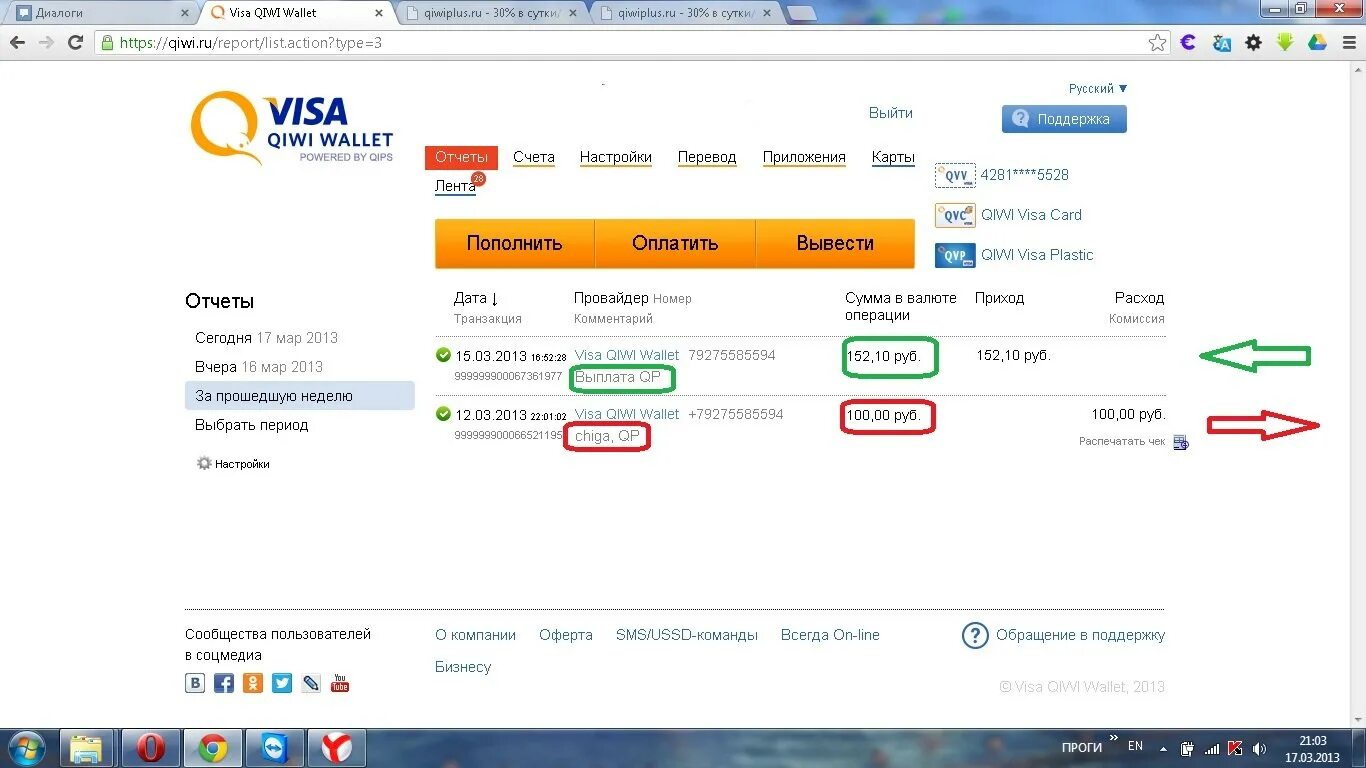
Task: Click the Вывести button
Action: [835, 243]
